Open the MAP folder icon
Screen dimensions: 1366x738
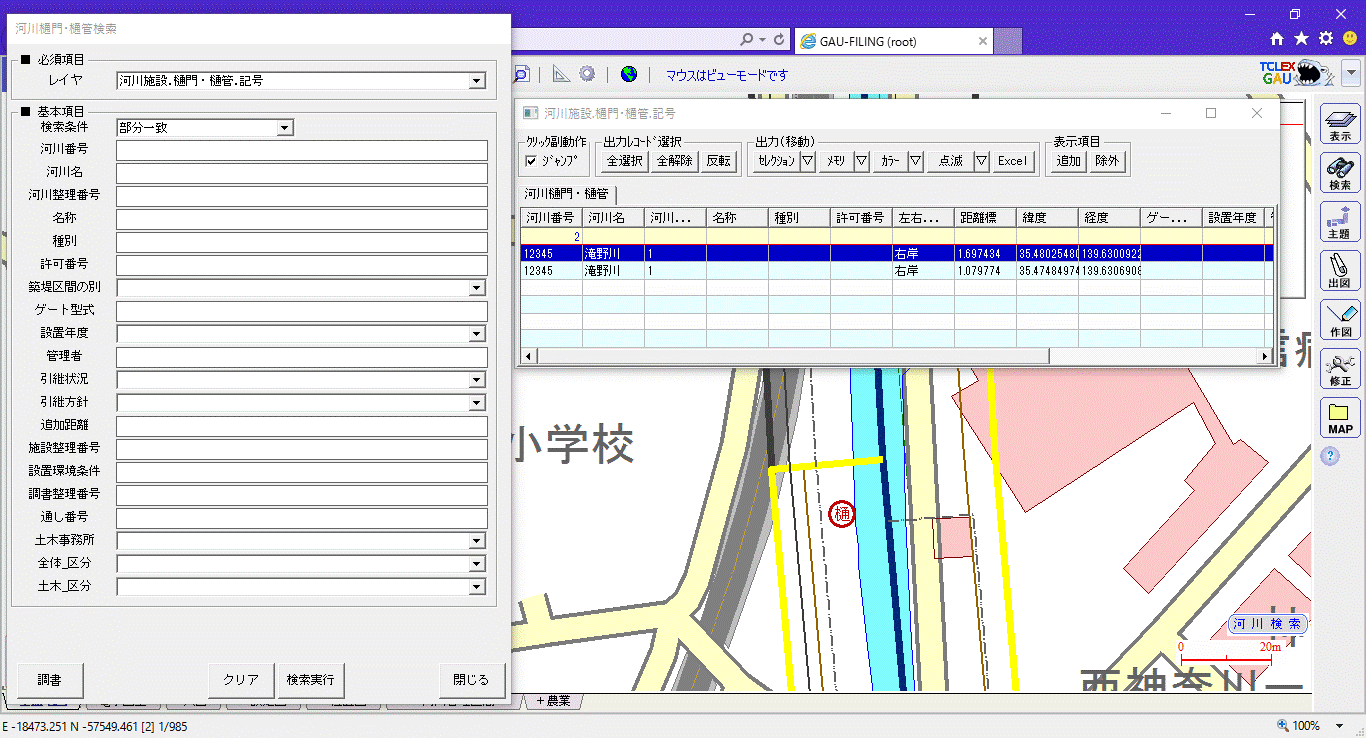point(1340,417)
